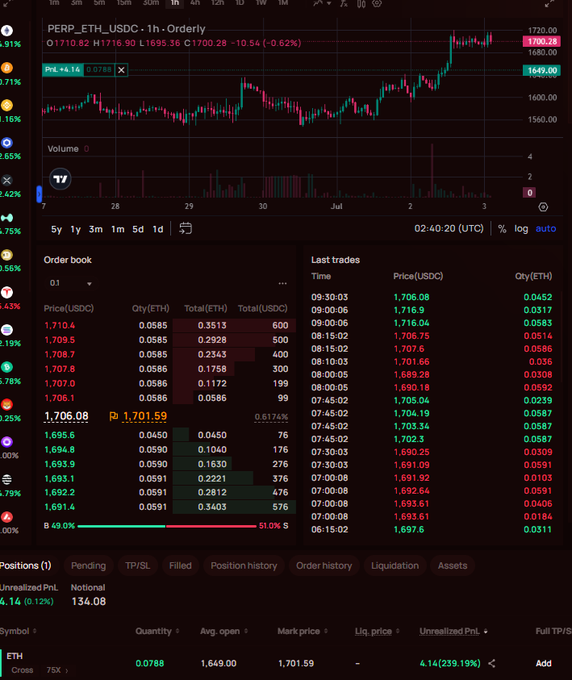
Task: Set chart range to 1m
Action: coord(118,229)
